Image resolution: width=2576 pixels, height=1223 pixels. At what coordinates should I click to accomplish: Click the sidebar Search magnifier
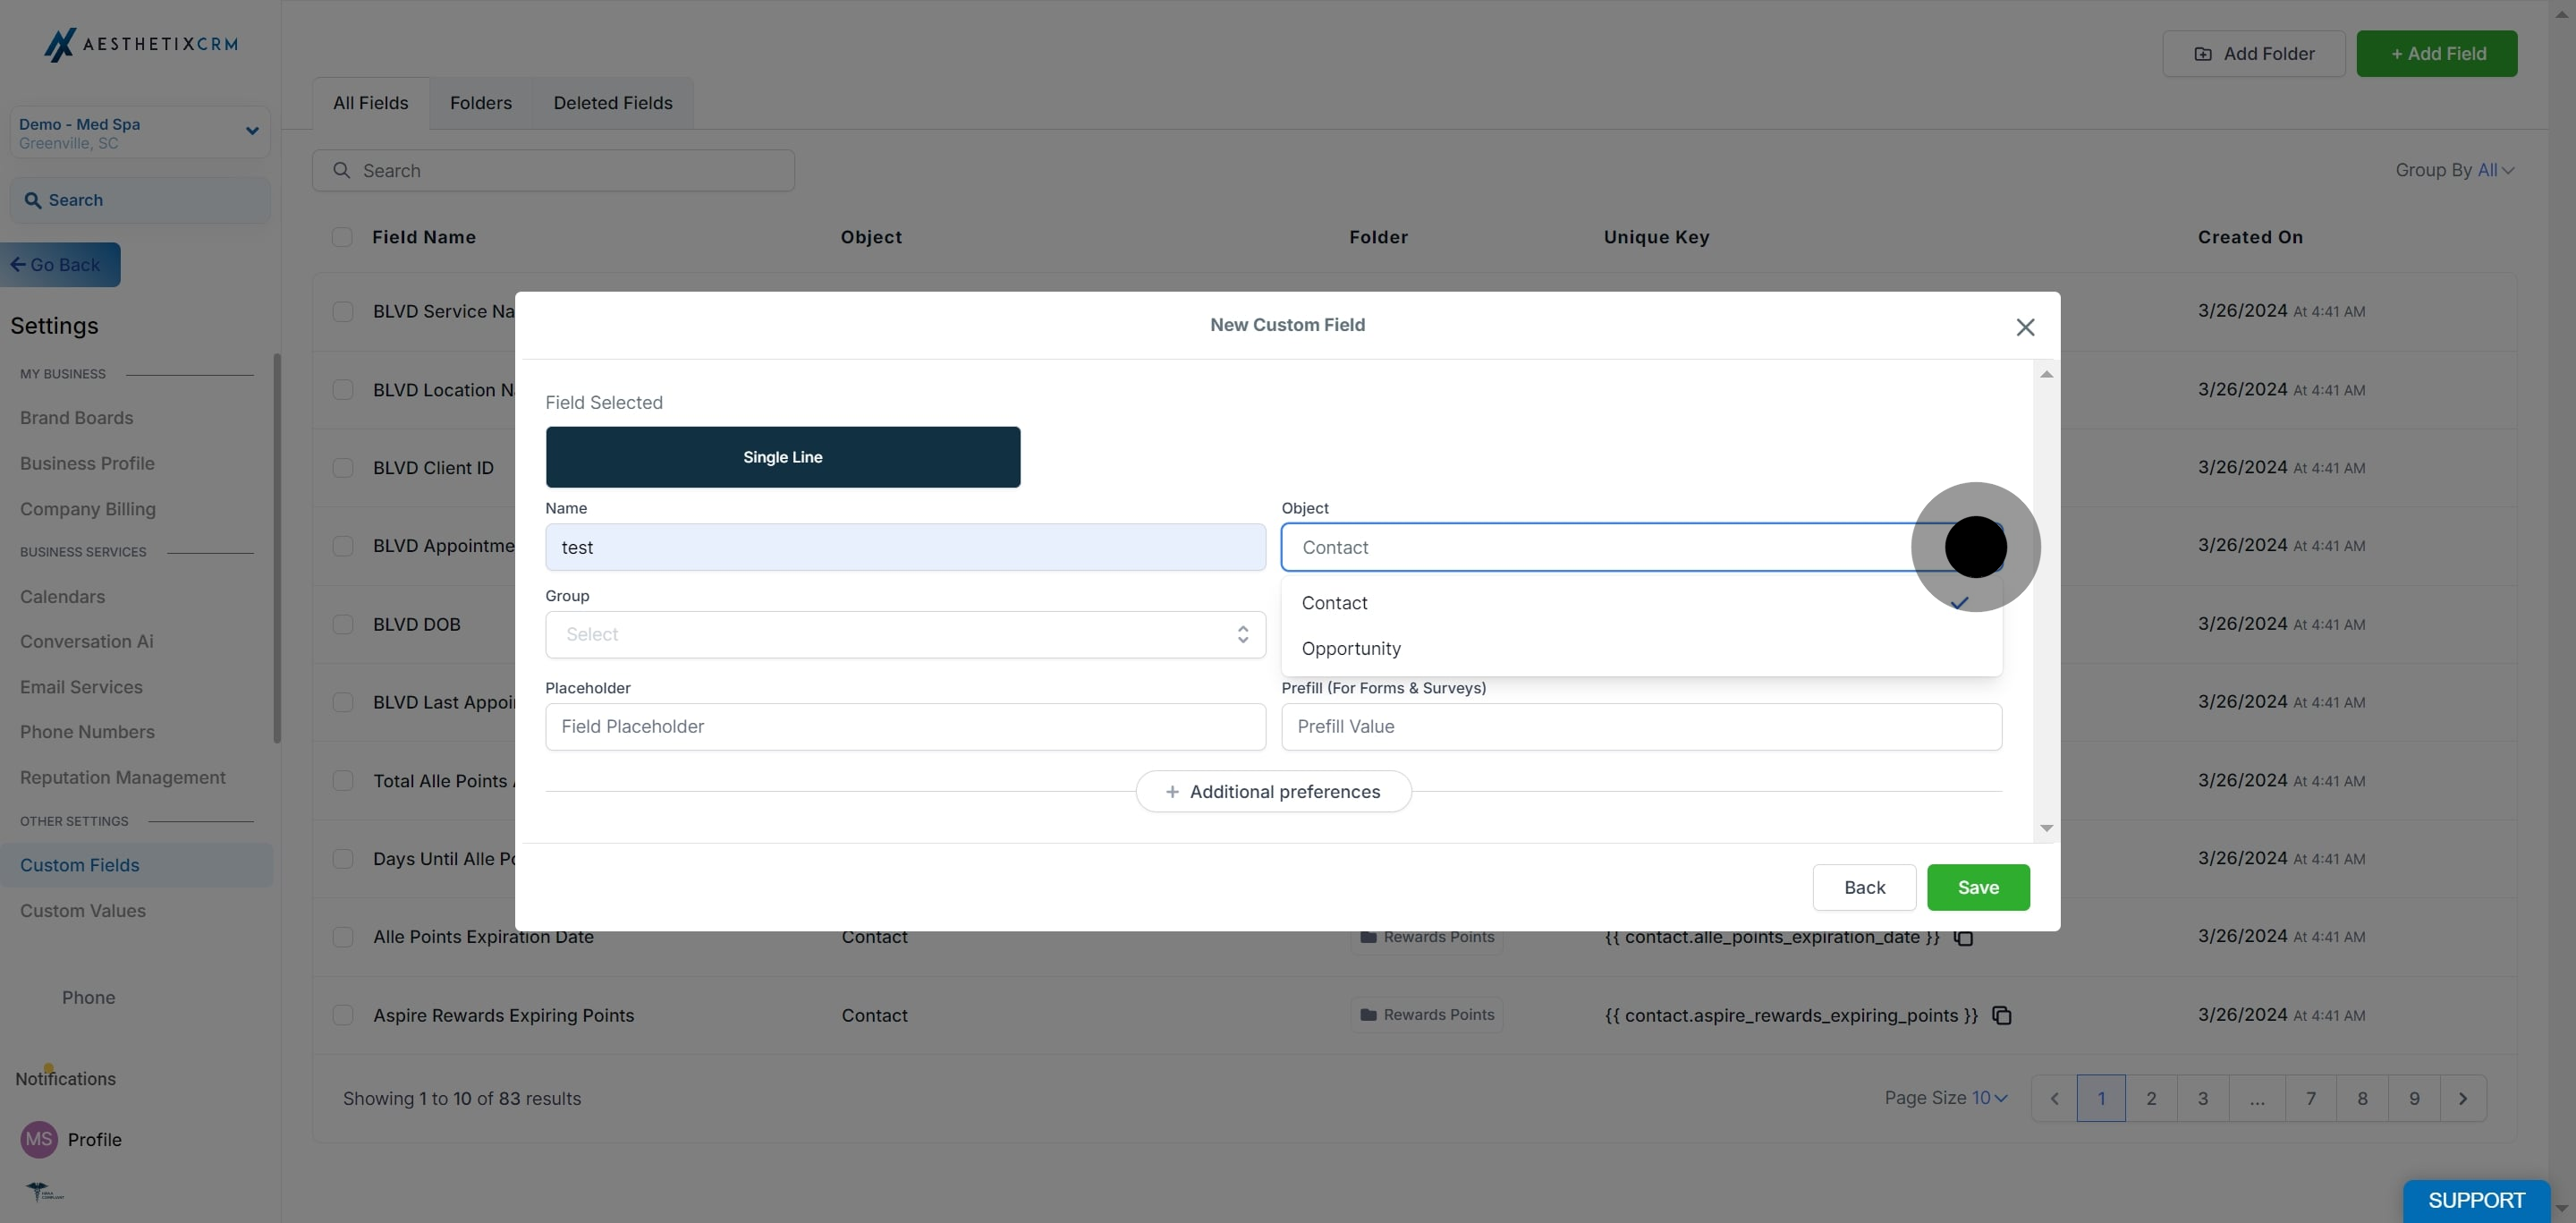pos(33,200)
